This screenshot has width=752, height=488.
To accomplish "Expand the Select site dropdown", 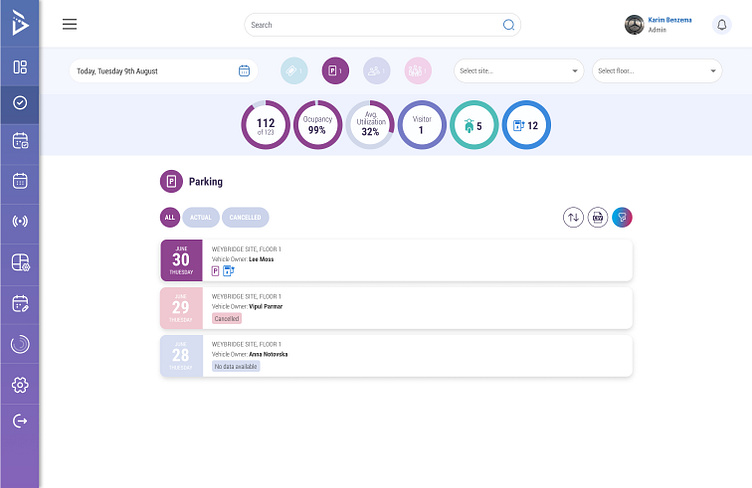I will (518, 71).
